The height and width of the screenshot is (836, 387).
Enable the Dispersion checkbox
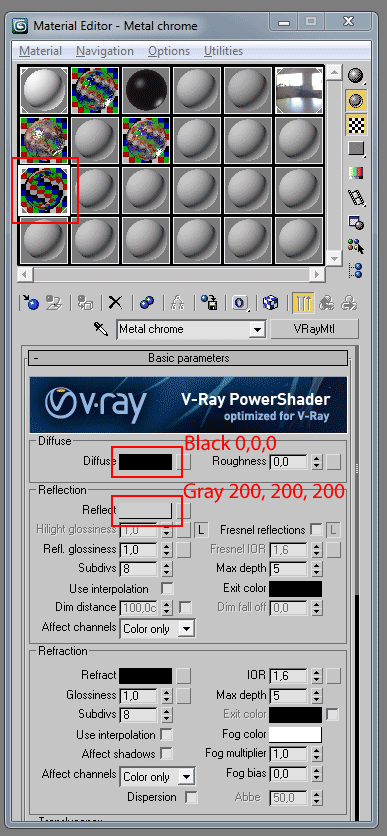191,797
